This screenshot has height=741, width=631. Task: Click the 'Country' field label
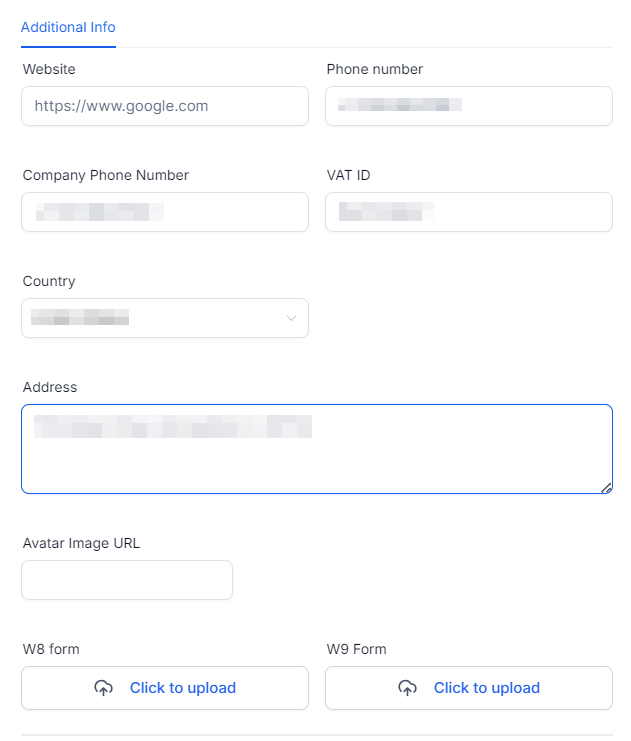pyautogui.click(x=49, y=281)
